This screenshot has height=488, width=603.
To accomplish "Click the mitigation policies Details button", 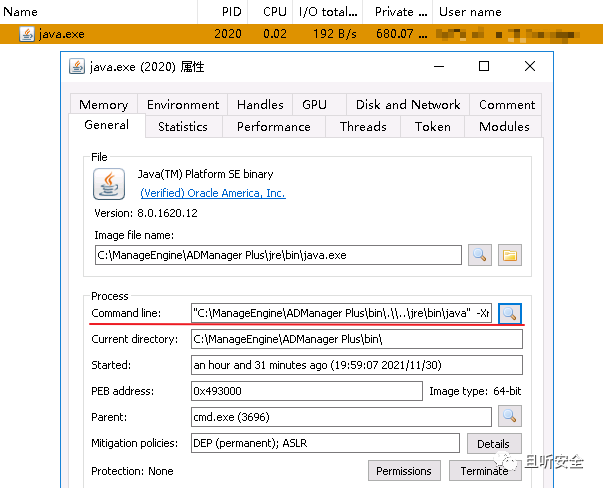I will click(x=494, y=444).
